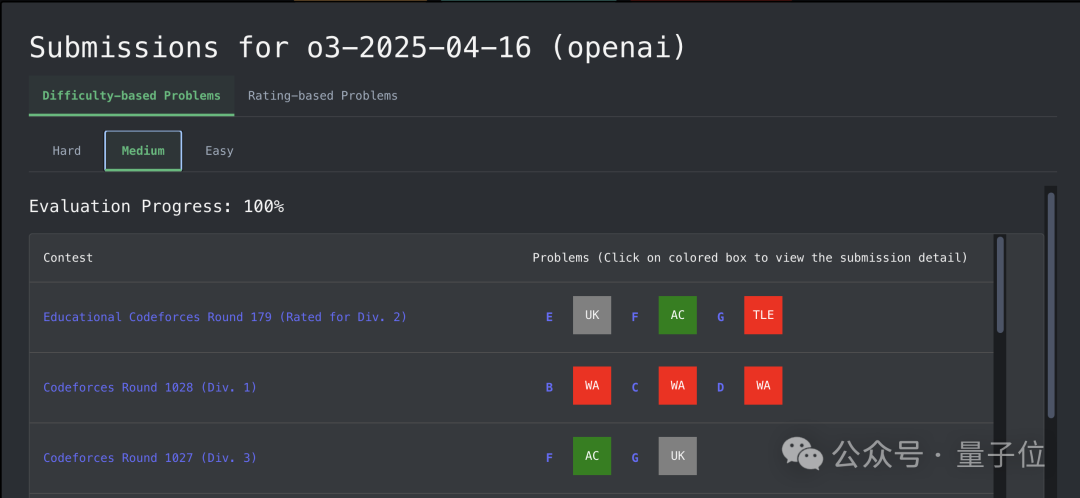The image size is (1080, 498).
Task: Open WA box for Round 1028 problem C
Action: pos(677,386)
